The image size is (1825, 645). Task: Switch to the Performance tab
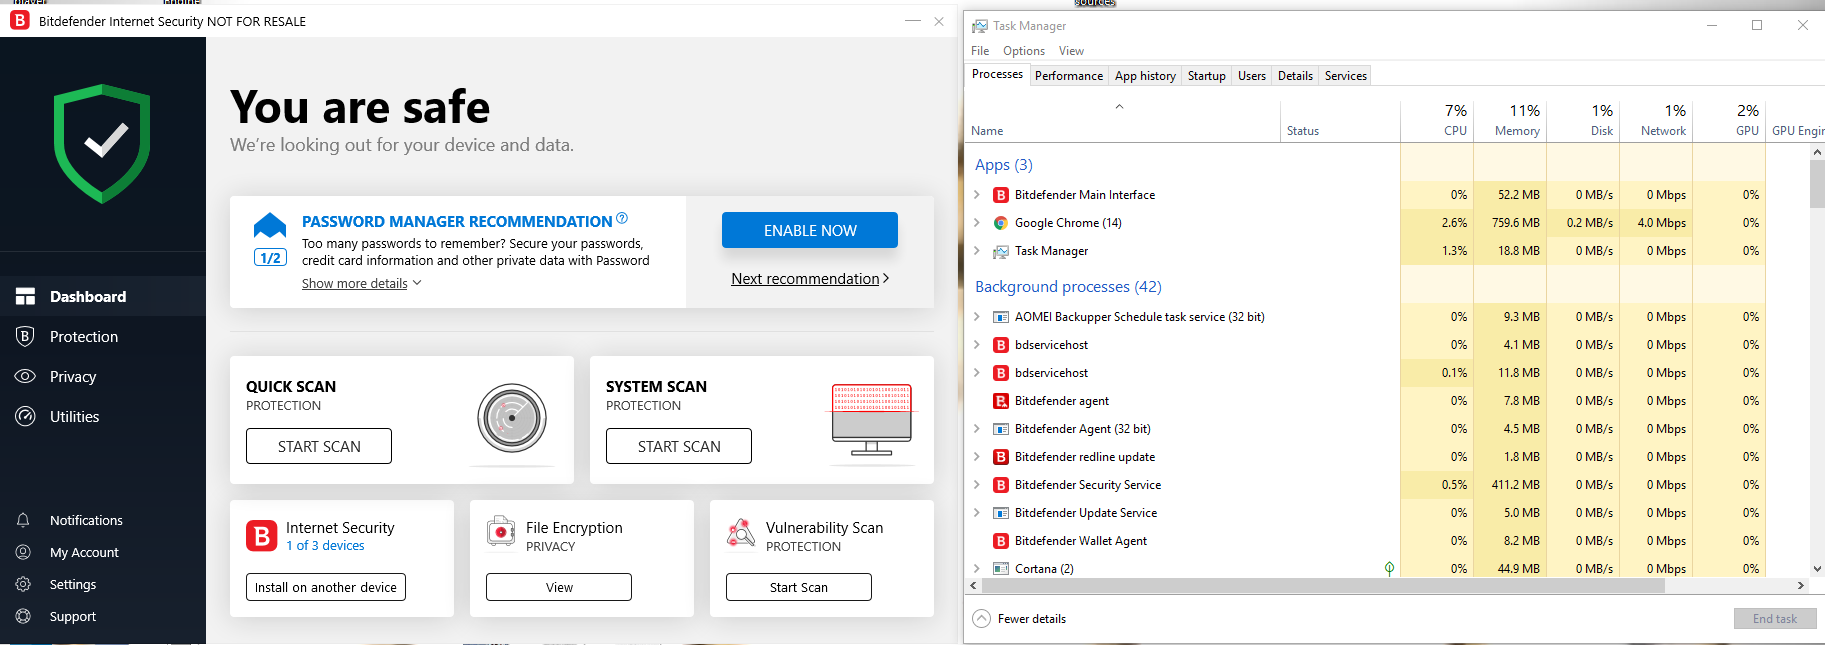point(1068,76)
